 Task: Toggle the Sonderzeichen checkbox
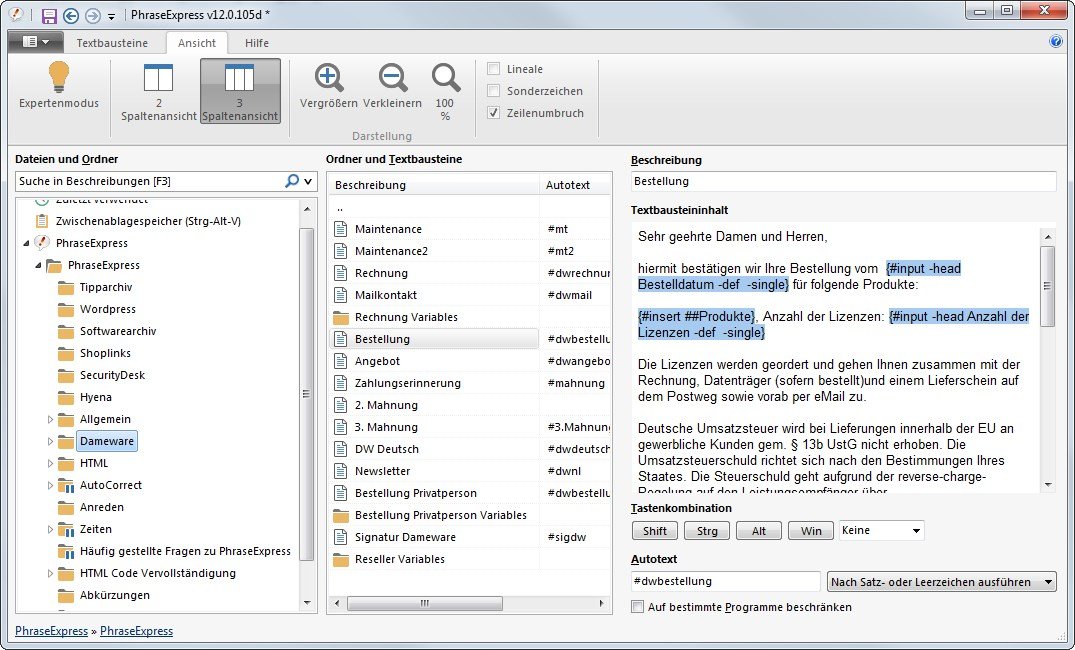[x=494, y=91]
